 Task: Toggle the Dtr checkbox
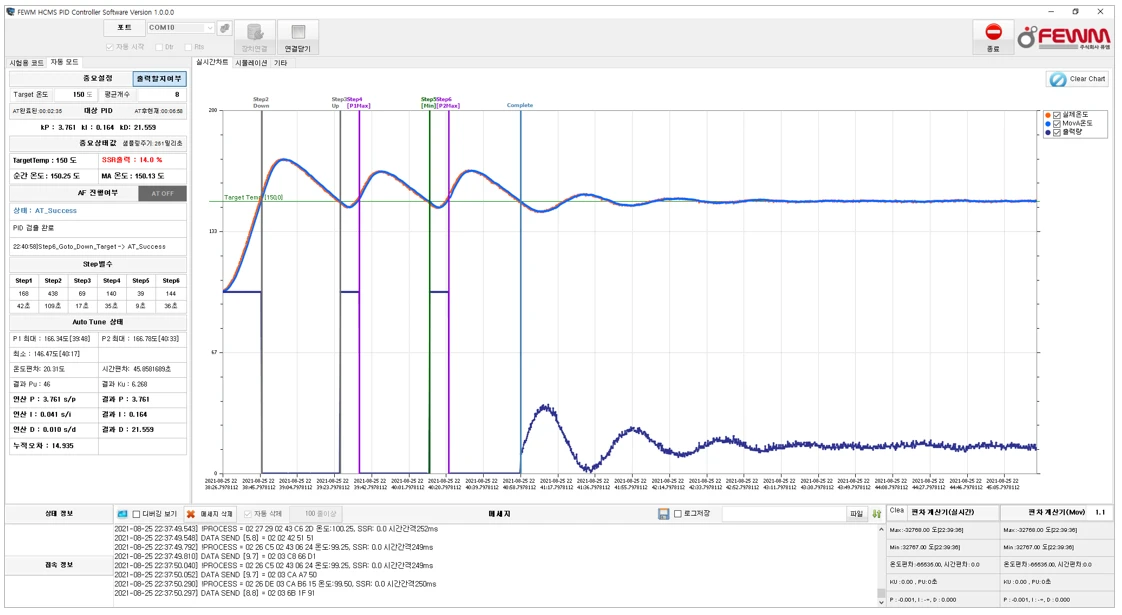point(159,47)
